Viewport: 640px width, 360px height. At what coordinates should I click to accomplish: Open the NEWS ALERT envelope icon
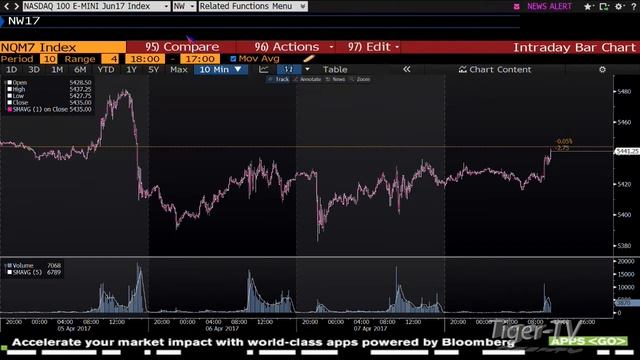click(x=517, y=7)
